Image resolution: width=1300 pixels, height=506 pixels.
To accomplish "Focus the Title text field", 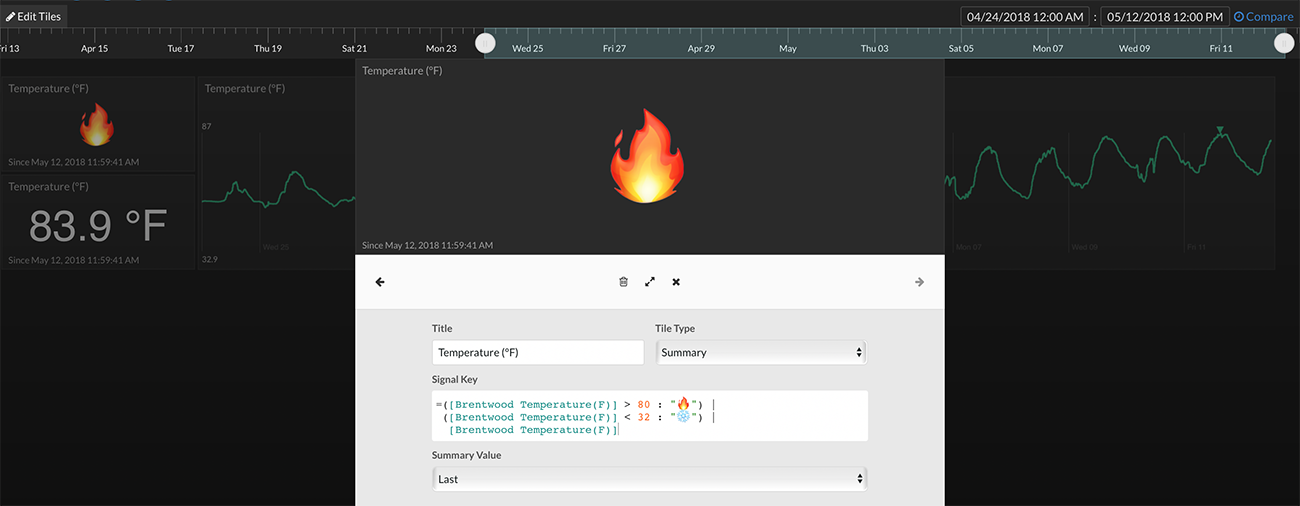I will pos(538,352).
